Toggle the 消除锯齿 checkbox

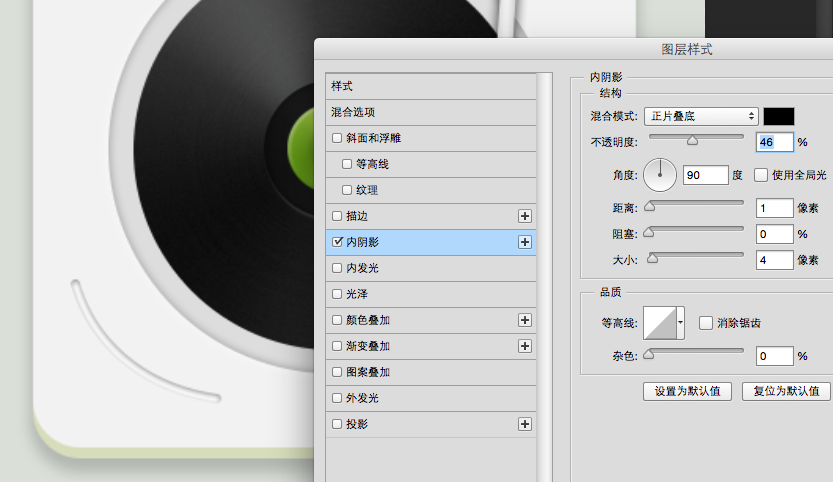pos(706,323)
